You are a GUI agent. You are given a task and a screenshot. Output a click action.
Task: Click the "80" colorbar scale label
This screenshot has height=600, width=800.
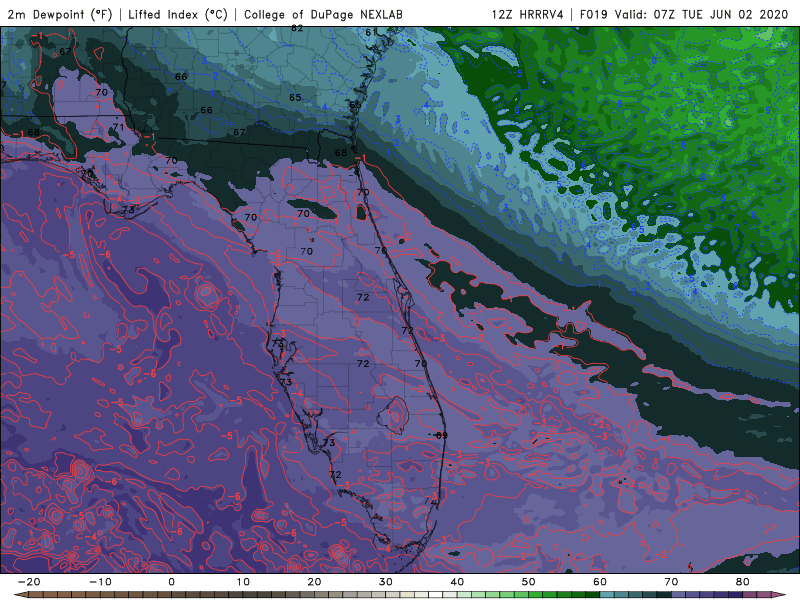pyautogui.click(x=743, y=582)
